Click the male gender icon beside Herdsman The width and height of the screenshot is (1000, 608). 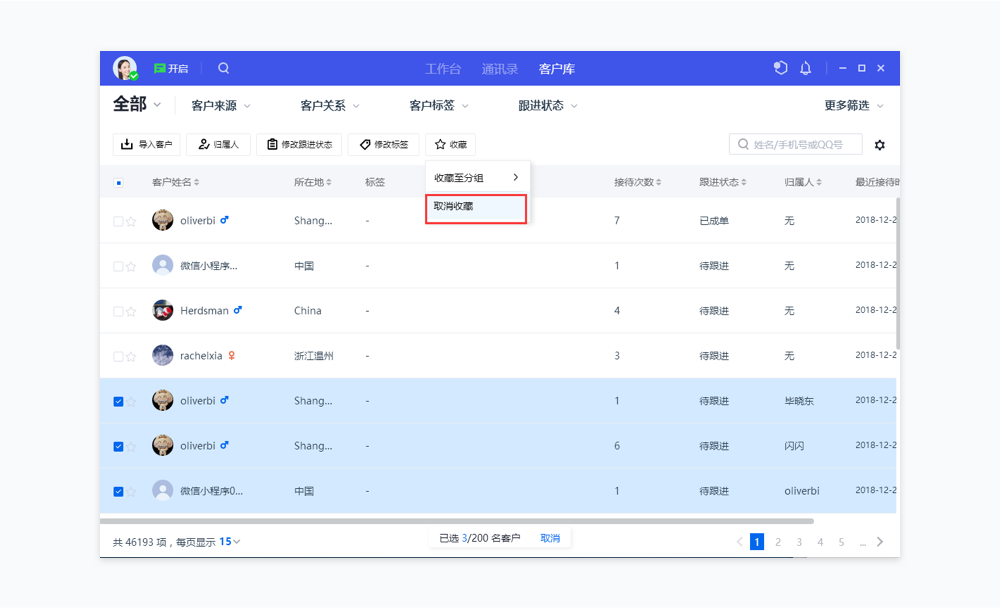(238, 309)
